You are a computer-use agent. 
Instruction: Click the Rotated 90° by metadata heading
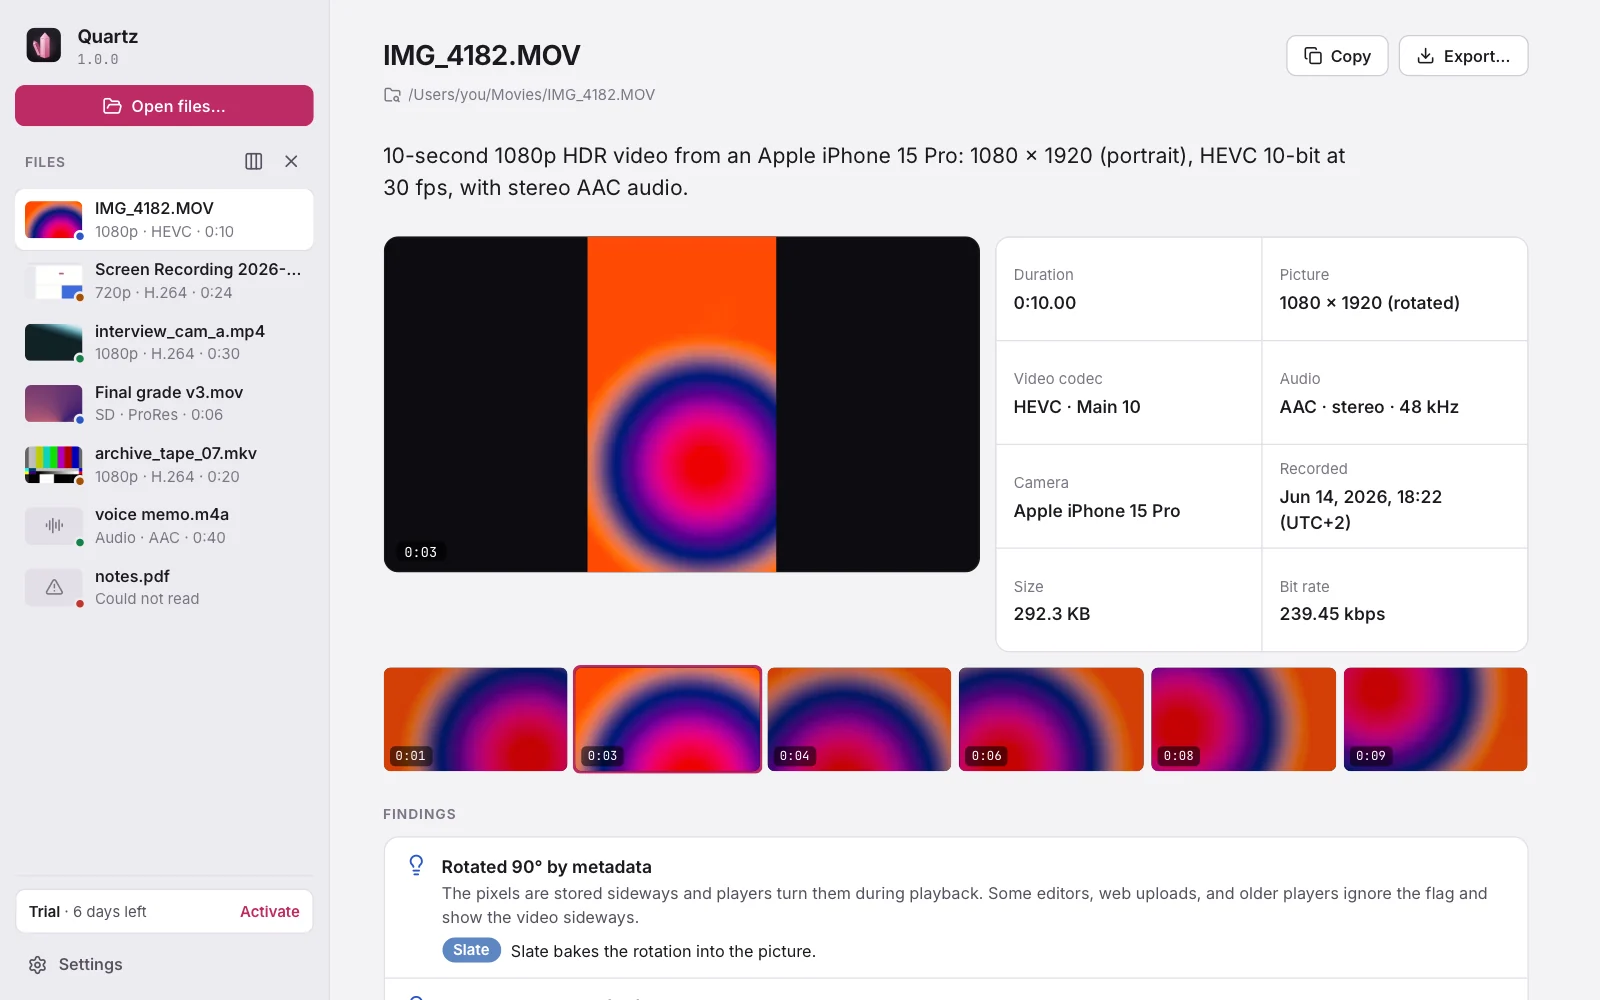point(546,867)
